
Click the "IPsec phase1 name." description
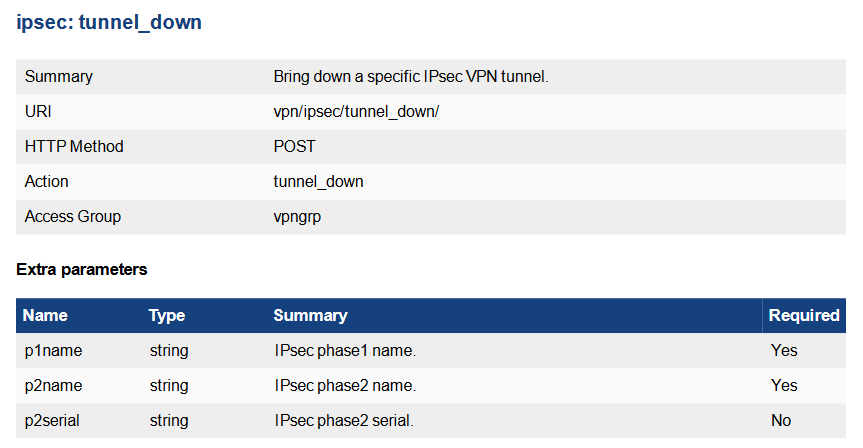point(344,350)
